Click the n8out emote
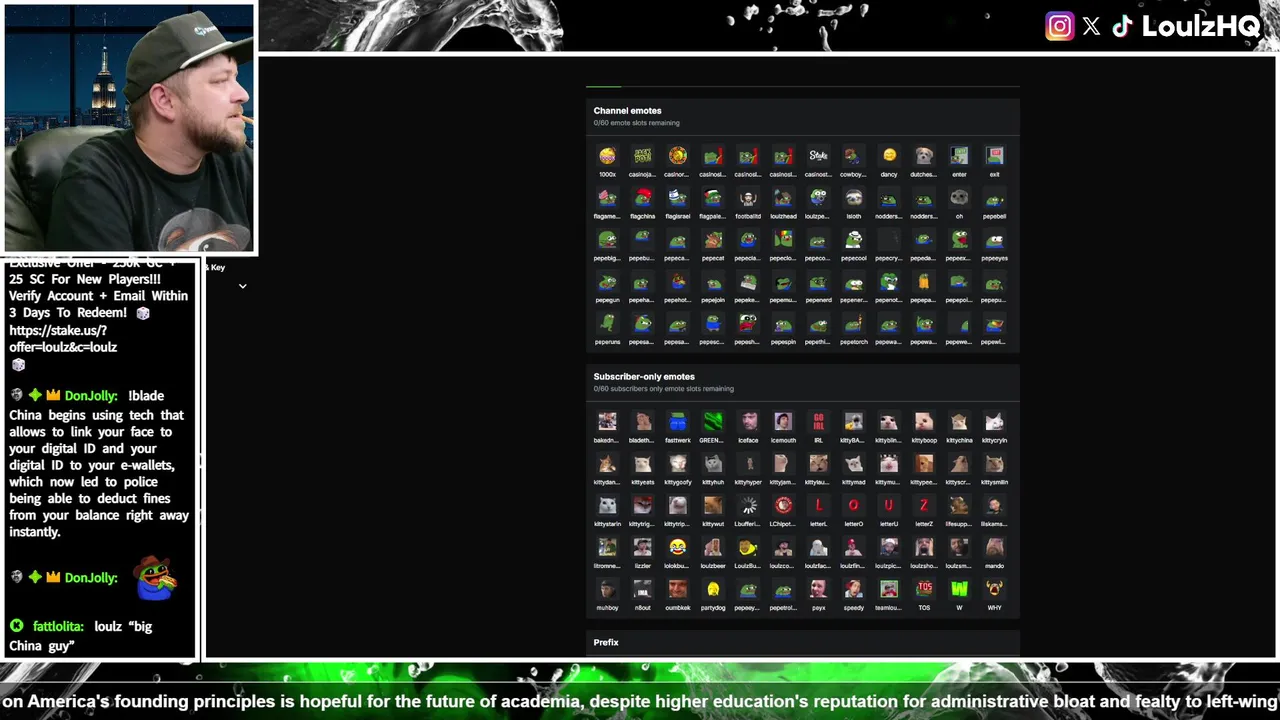The width and height of the screenshot is (1280, 720). click(x=642, y=590)
